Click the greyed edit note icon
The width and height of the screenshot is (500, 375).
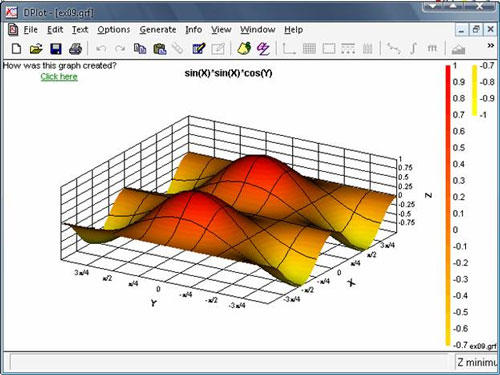(218, 49)
